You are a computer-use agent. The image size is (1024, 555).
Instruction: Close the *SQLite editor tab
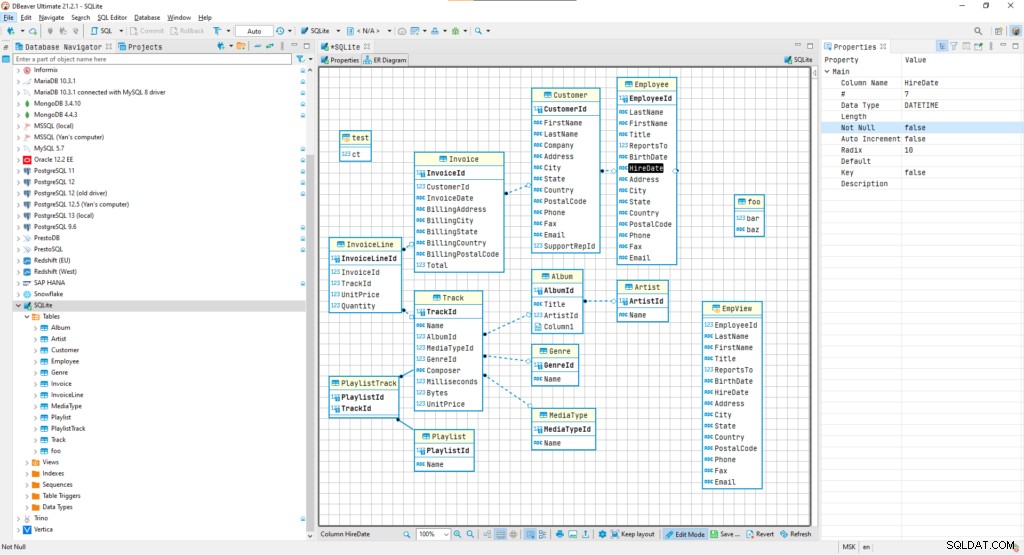[x=367, y=46]
